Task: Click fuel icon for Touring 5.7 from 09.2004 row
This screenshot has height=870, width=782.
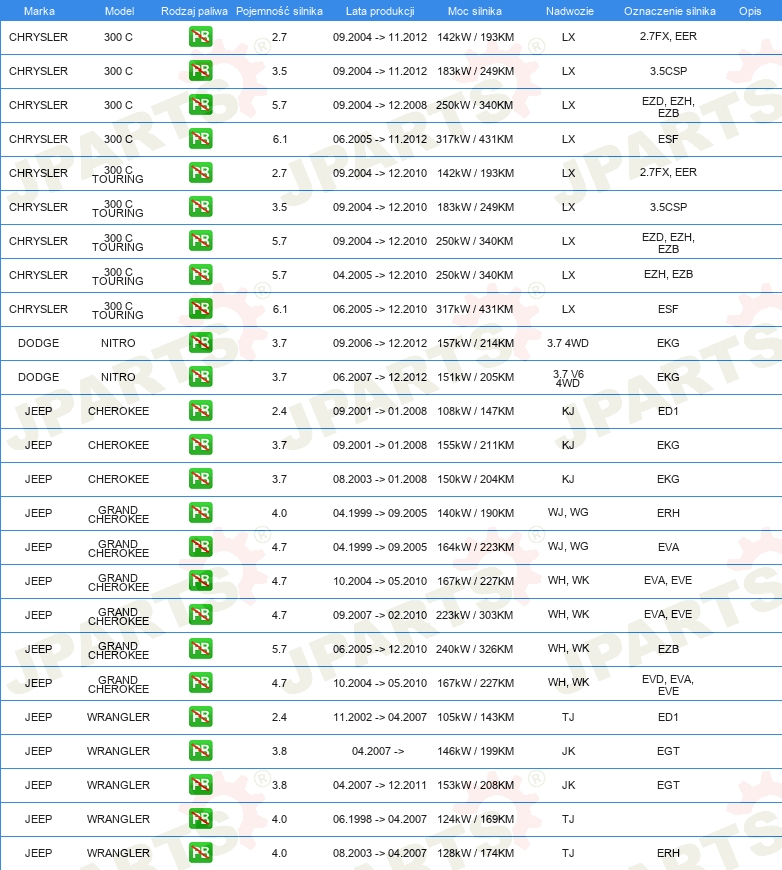Action: click(x=200, y=241)
